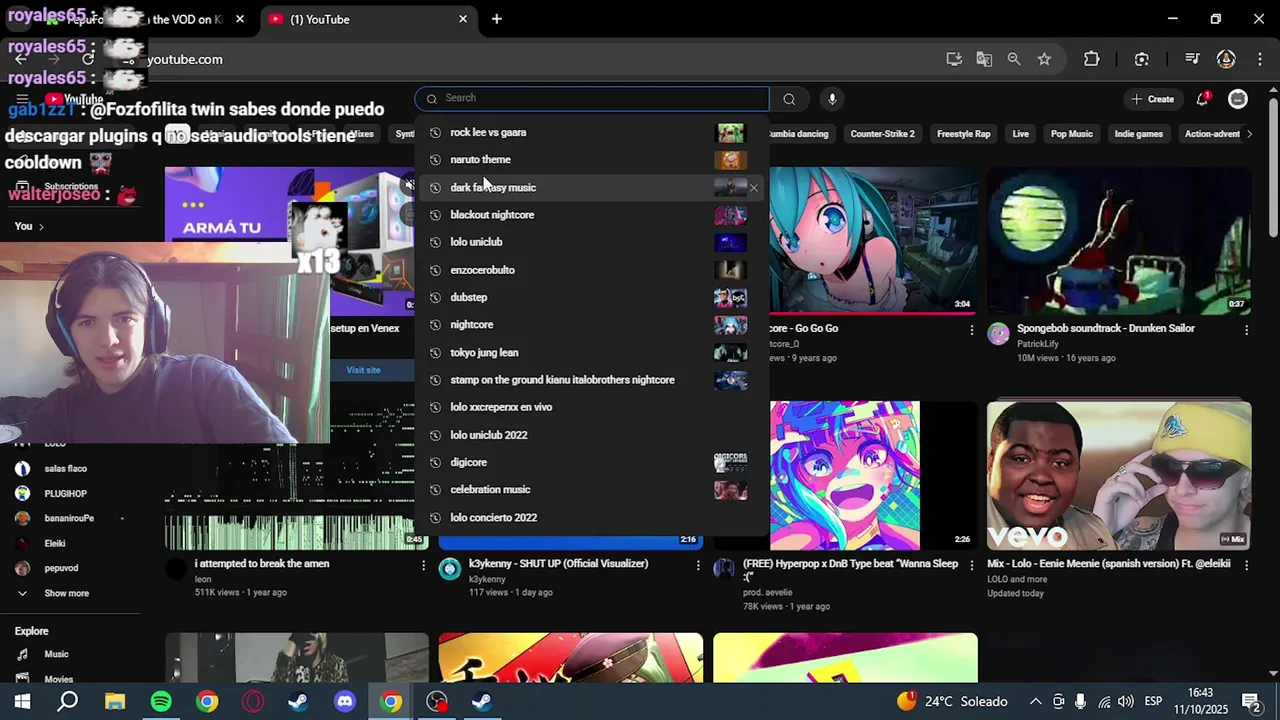This screenshot has height=720, width=1280.
Task: Click translate page icon in address bar
Action: pyautogui.click(x=984, y=59)
